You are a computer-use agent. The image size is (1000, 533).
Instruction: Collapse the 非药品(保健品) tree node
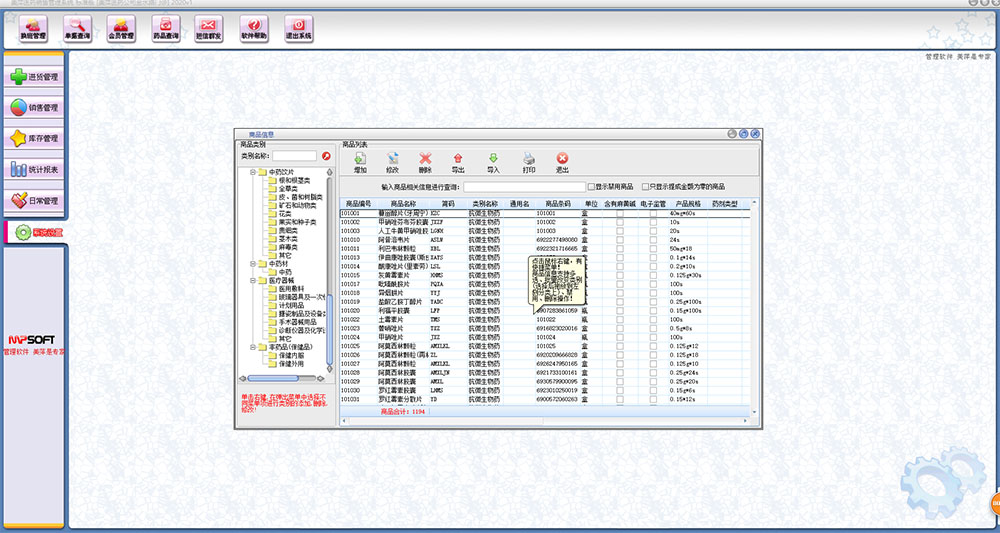252,346
